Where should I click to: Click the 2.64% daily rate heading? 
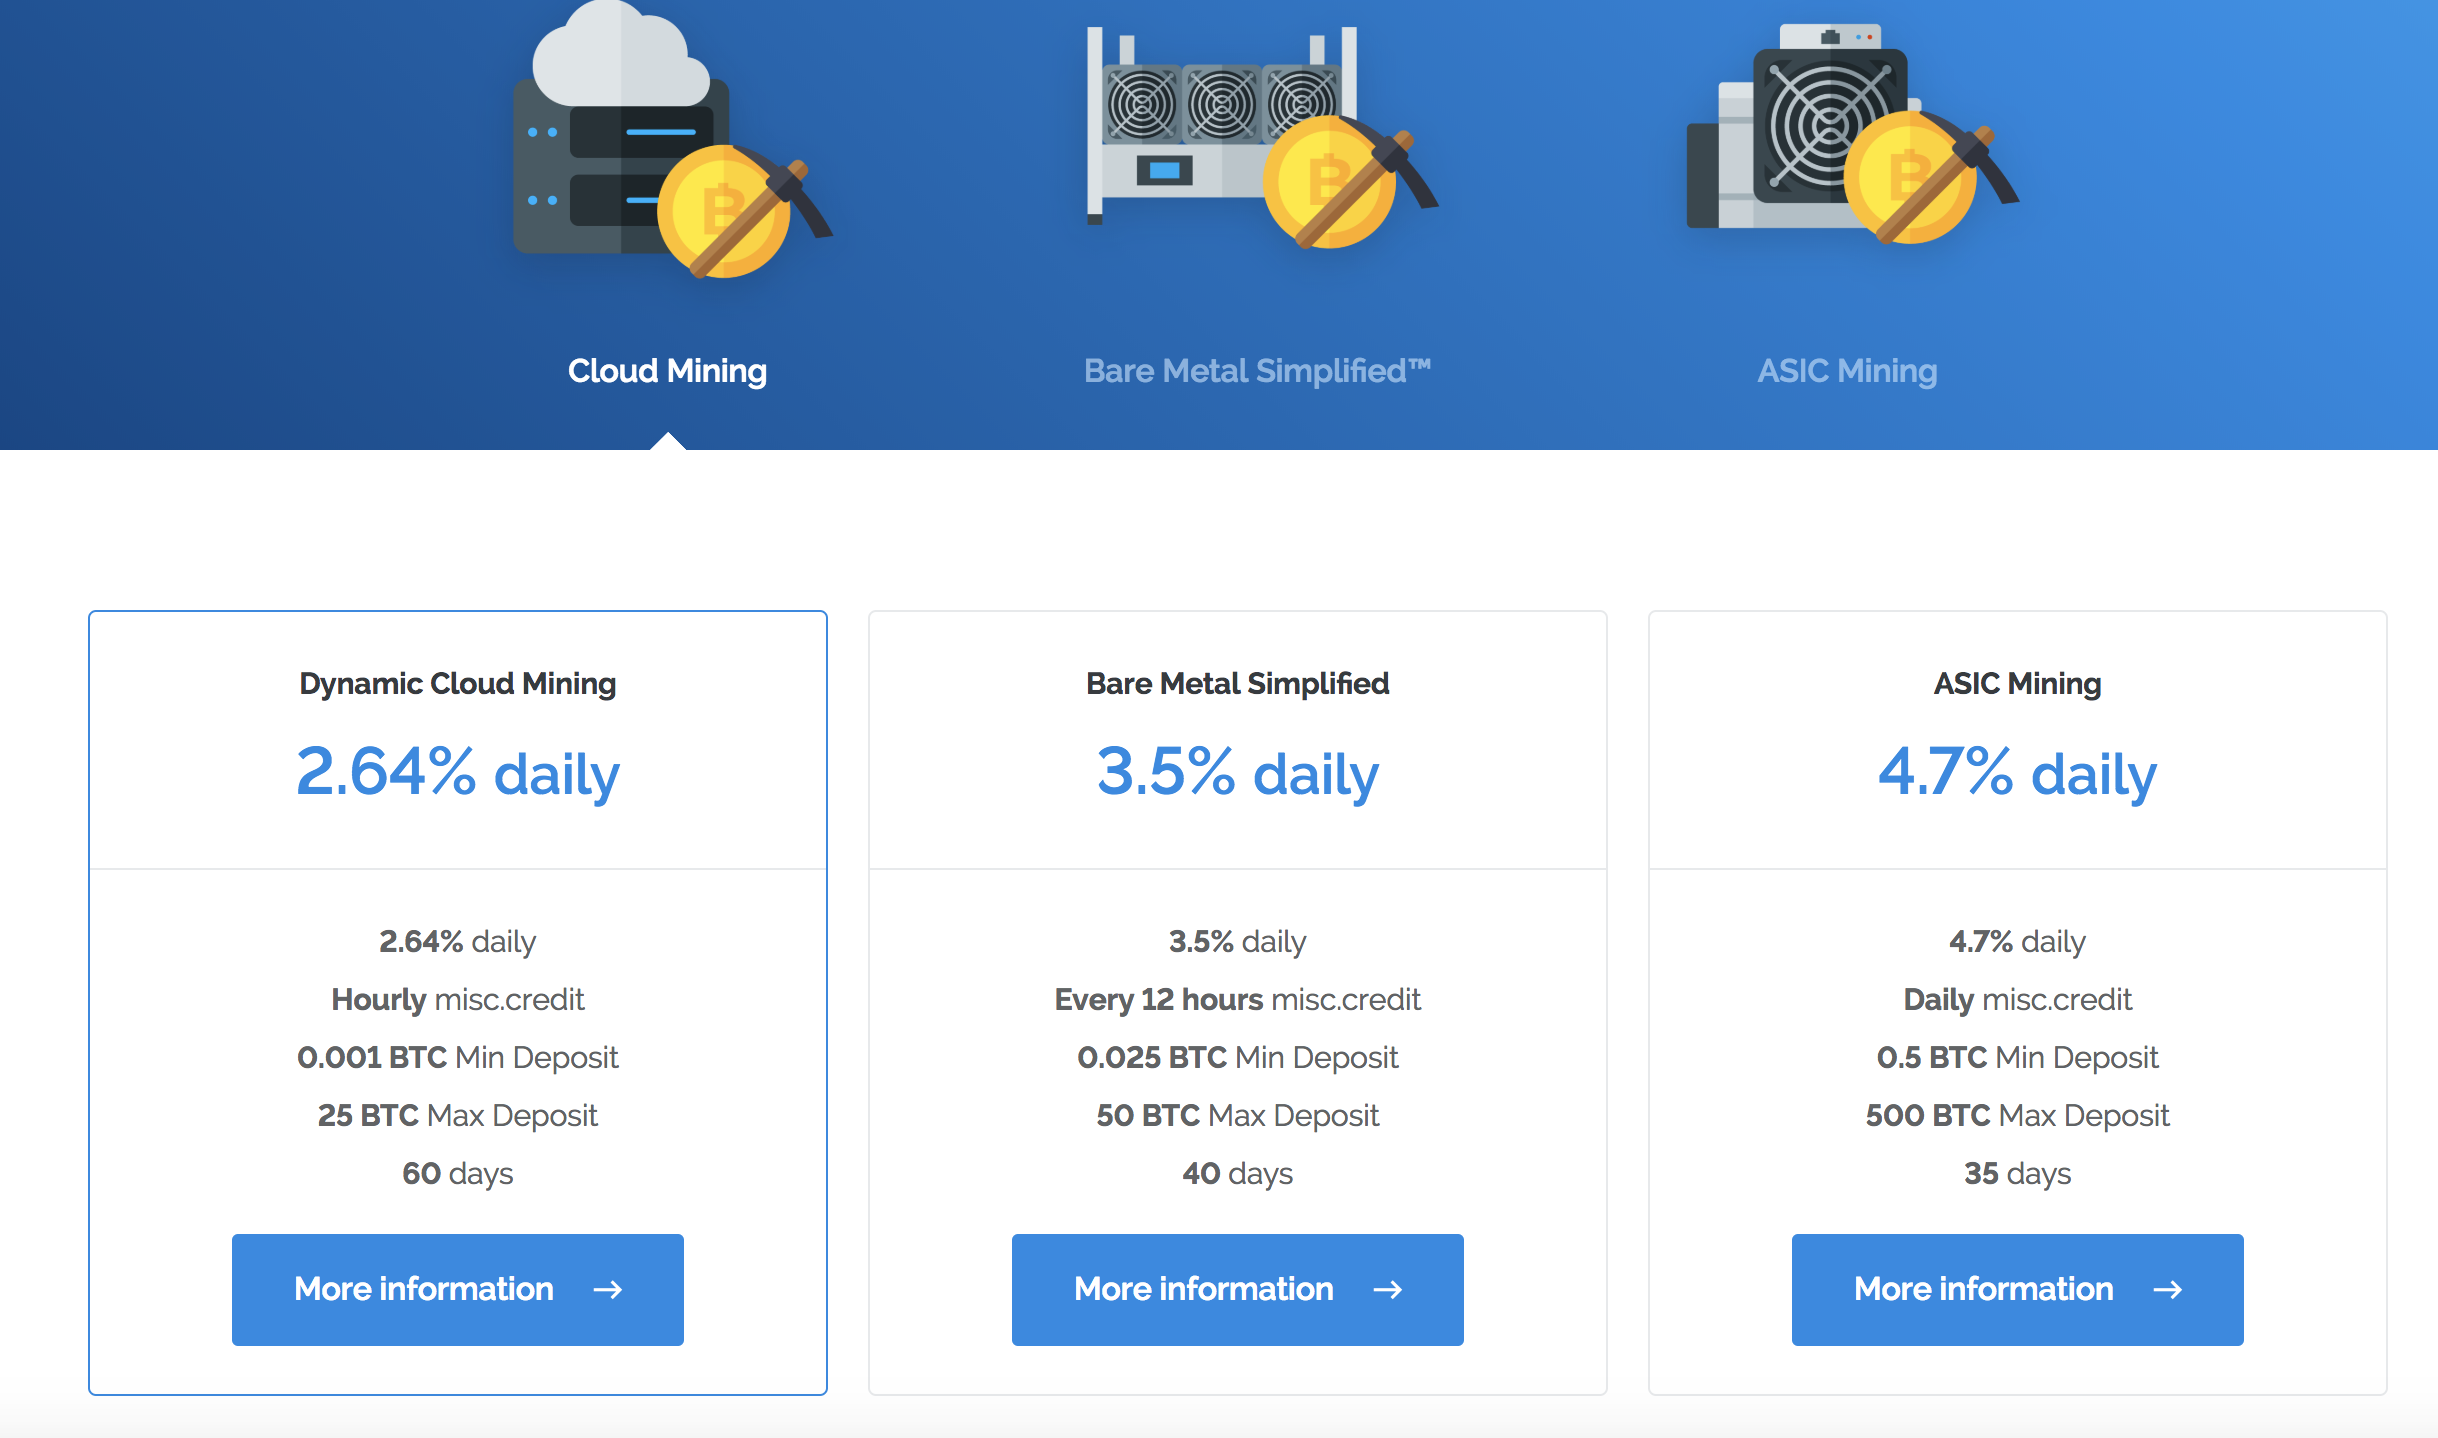[x=457, y=773]
